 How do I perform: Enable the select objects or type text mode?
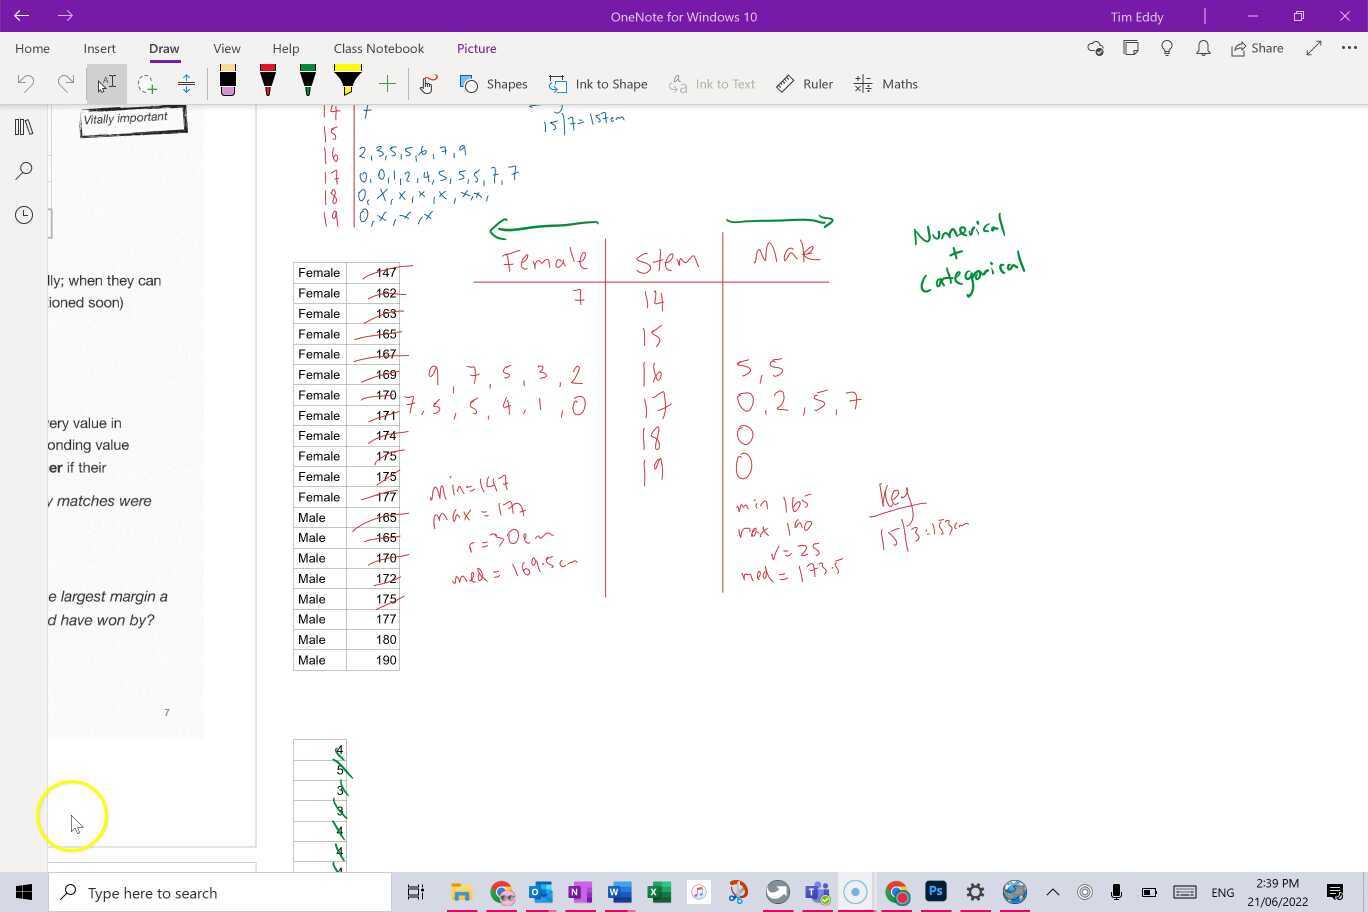[x=106, y=84]
